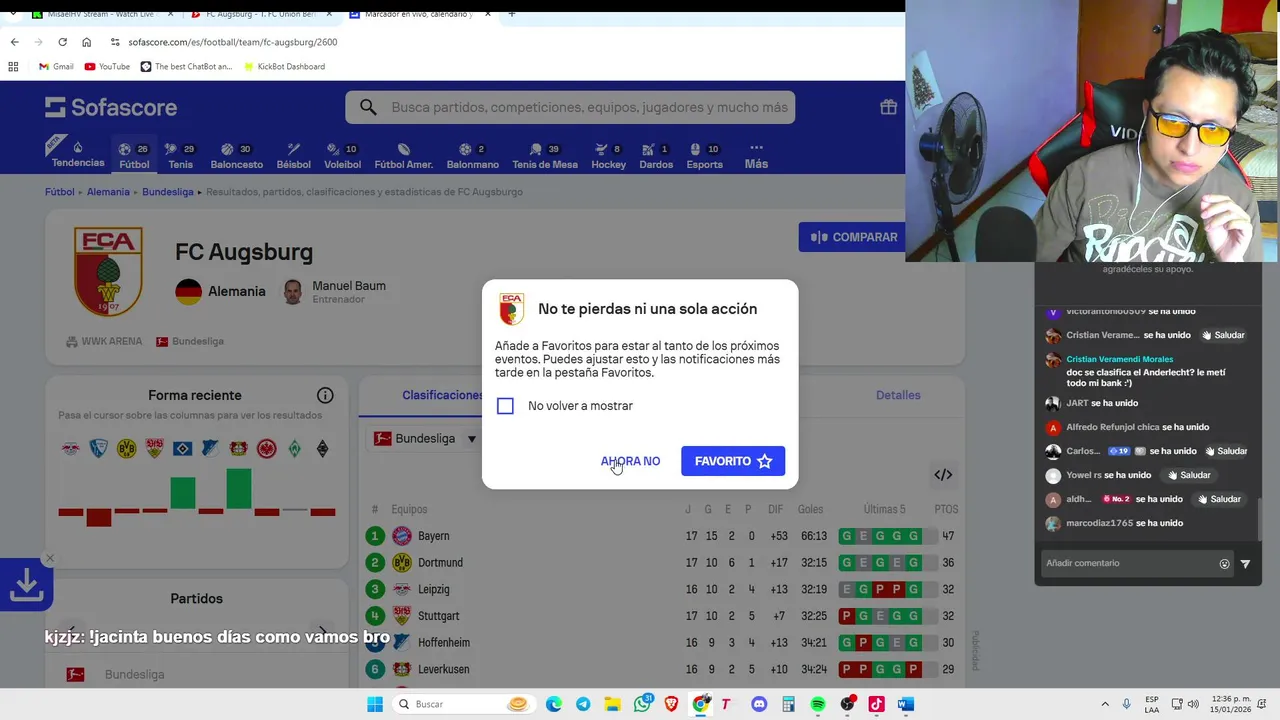
Task: Click the tallest green form bar
Action: [239, 488]
